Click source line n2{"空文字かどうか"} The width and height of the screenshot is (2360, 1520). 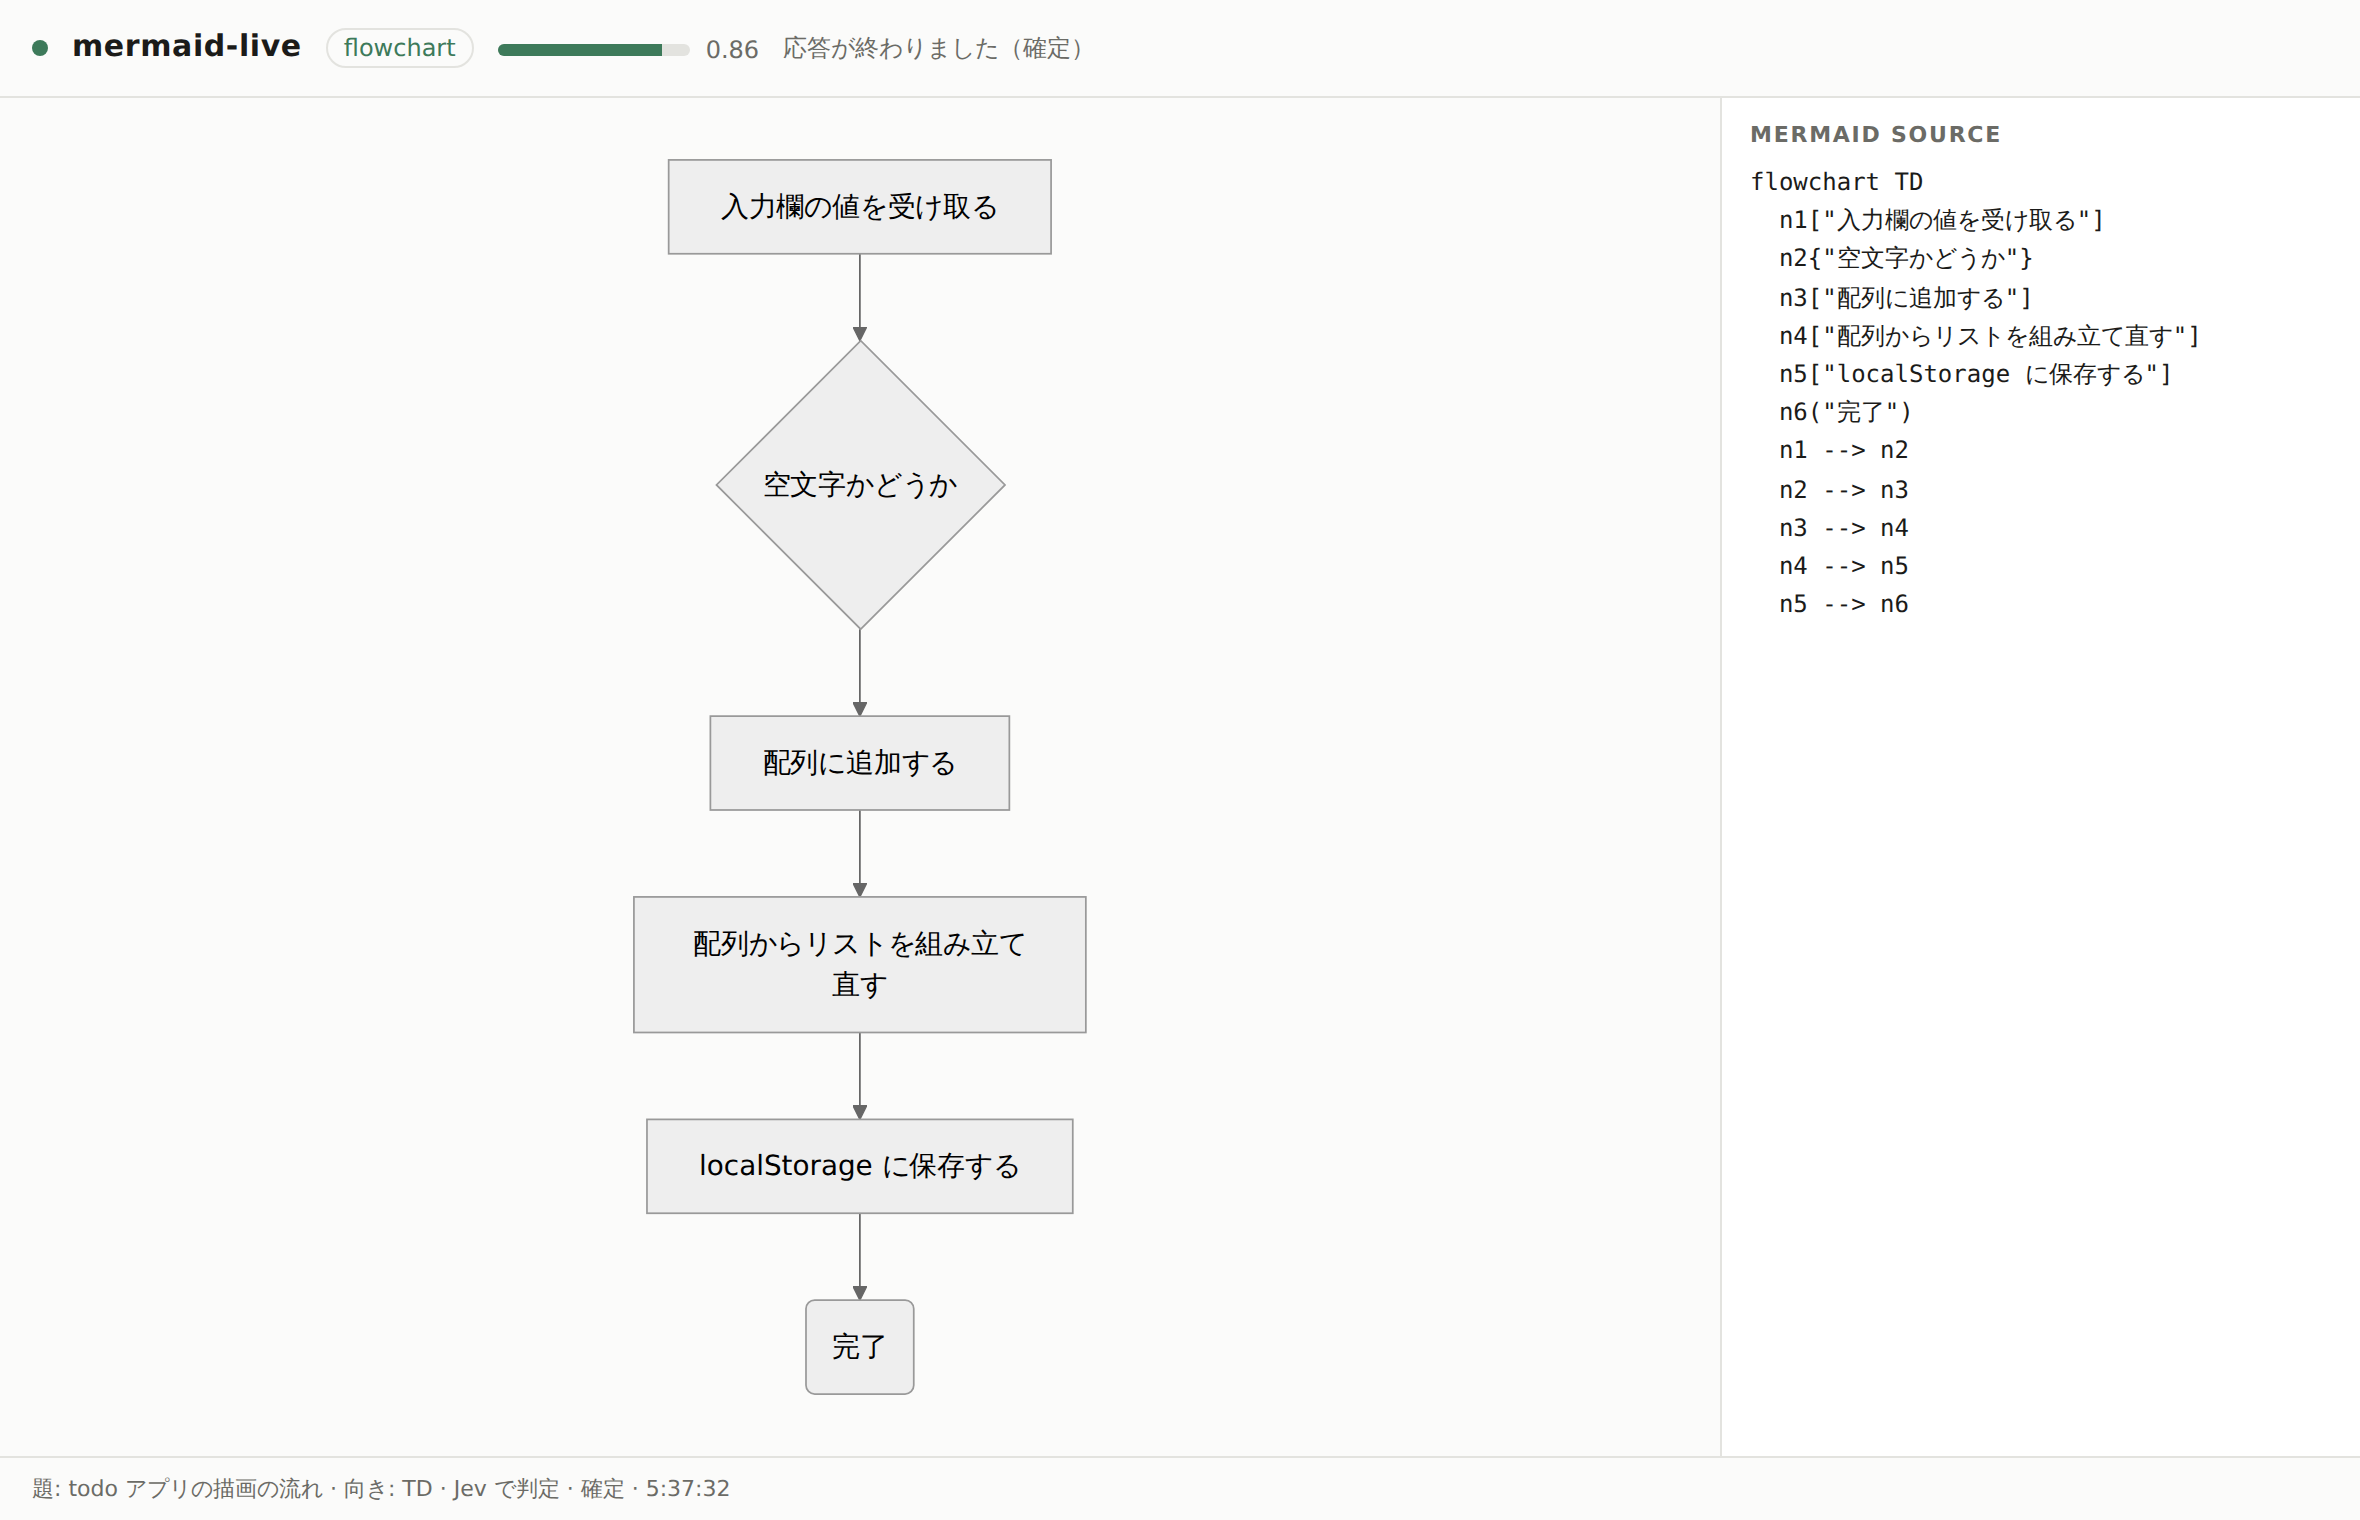point(1905,258)
